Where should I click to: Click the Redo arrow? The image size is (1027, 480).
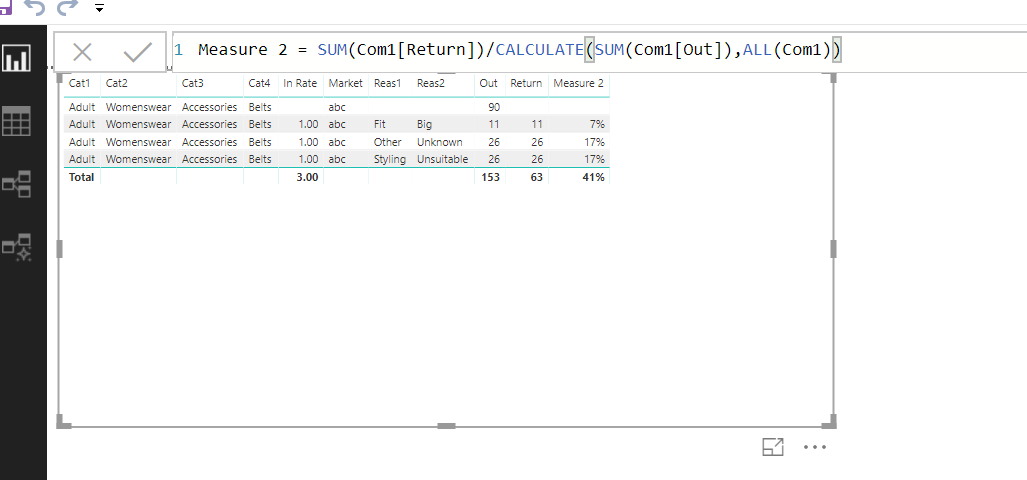click(x=67, y=8)
